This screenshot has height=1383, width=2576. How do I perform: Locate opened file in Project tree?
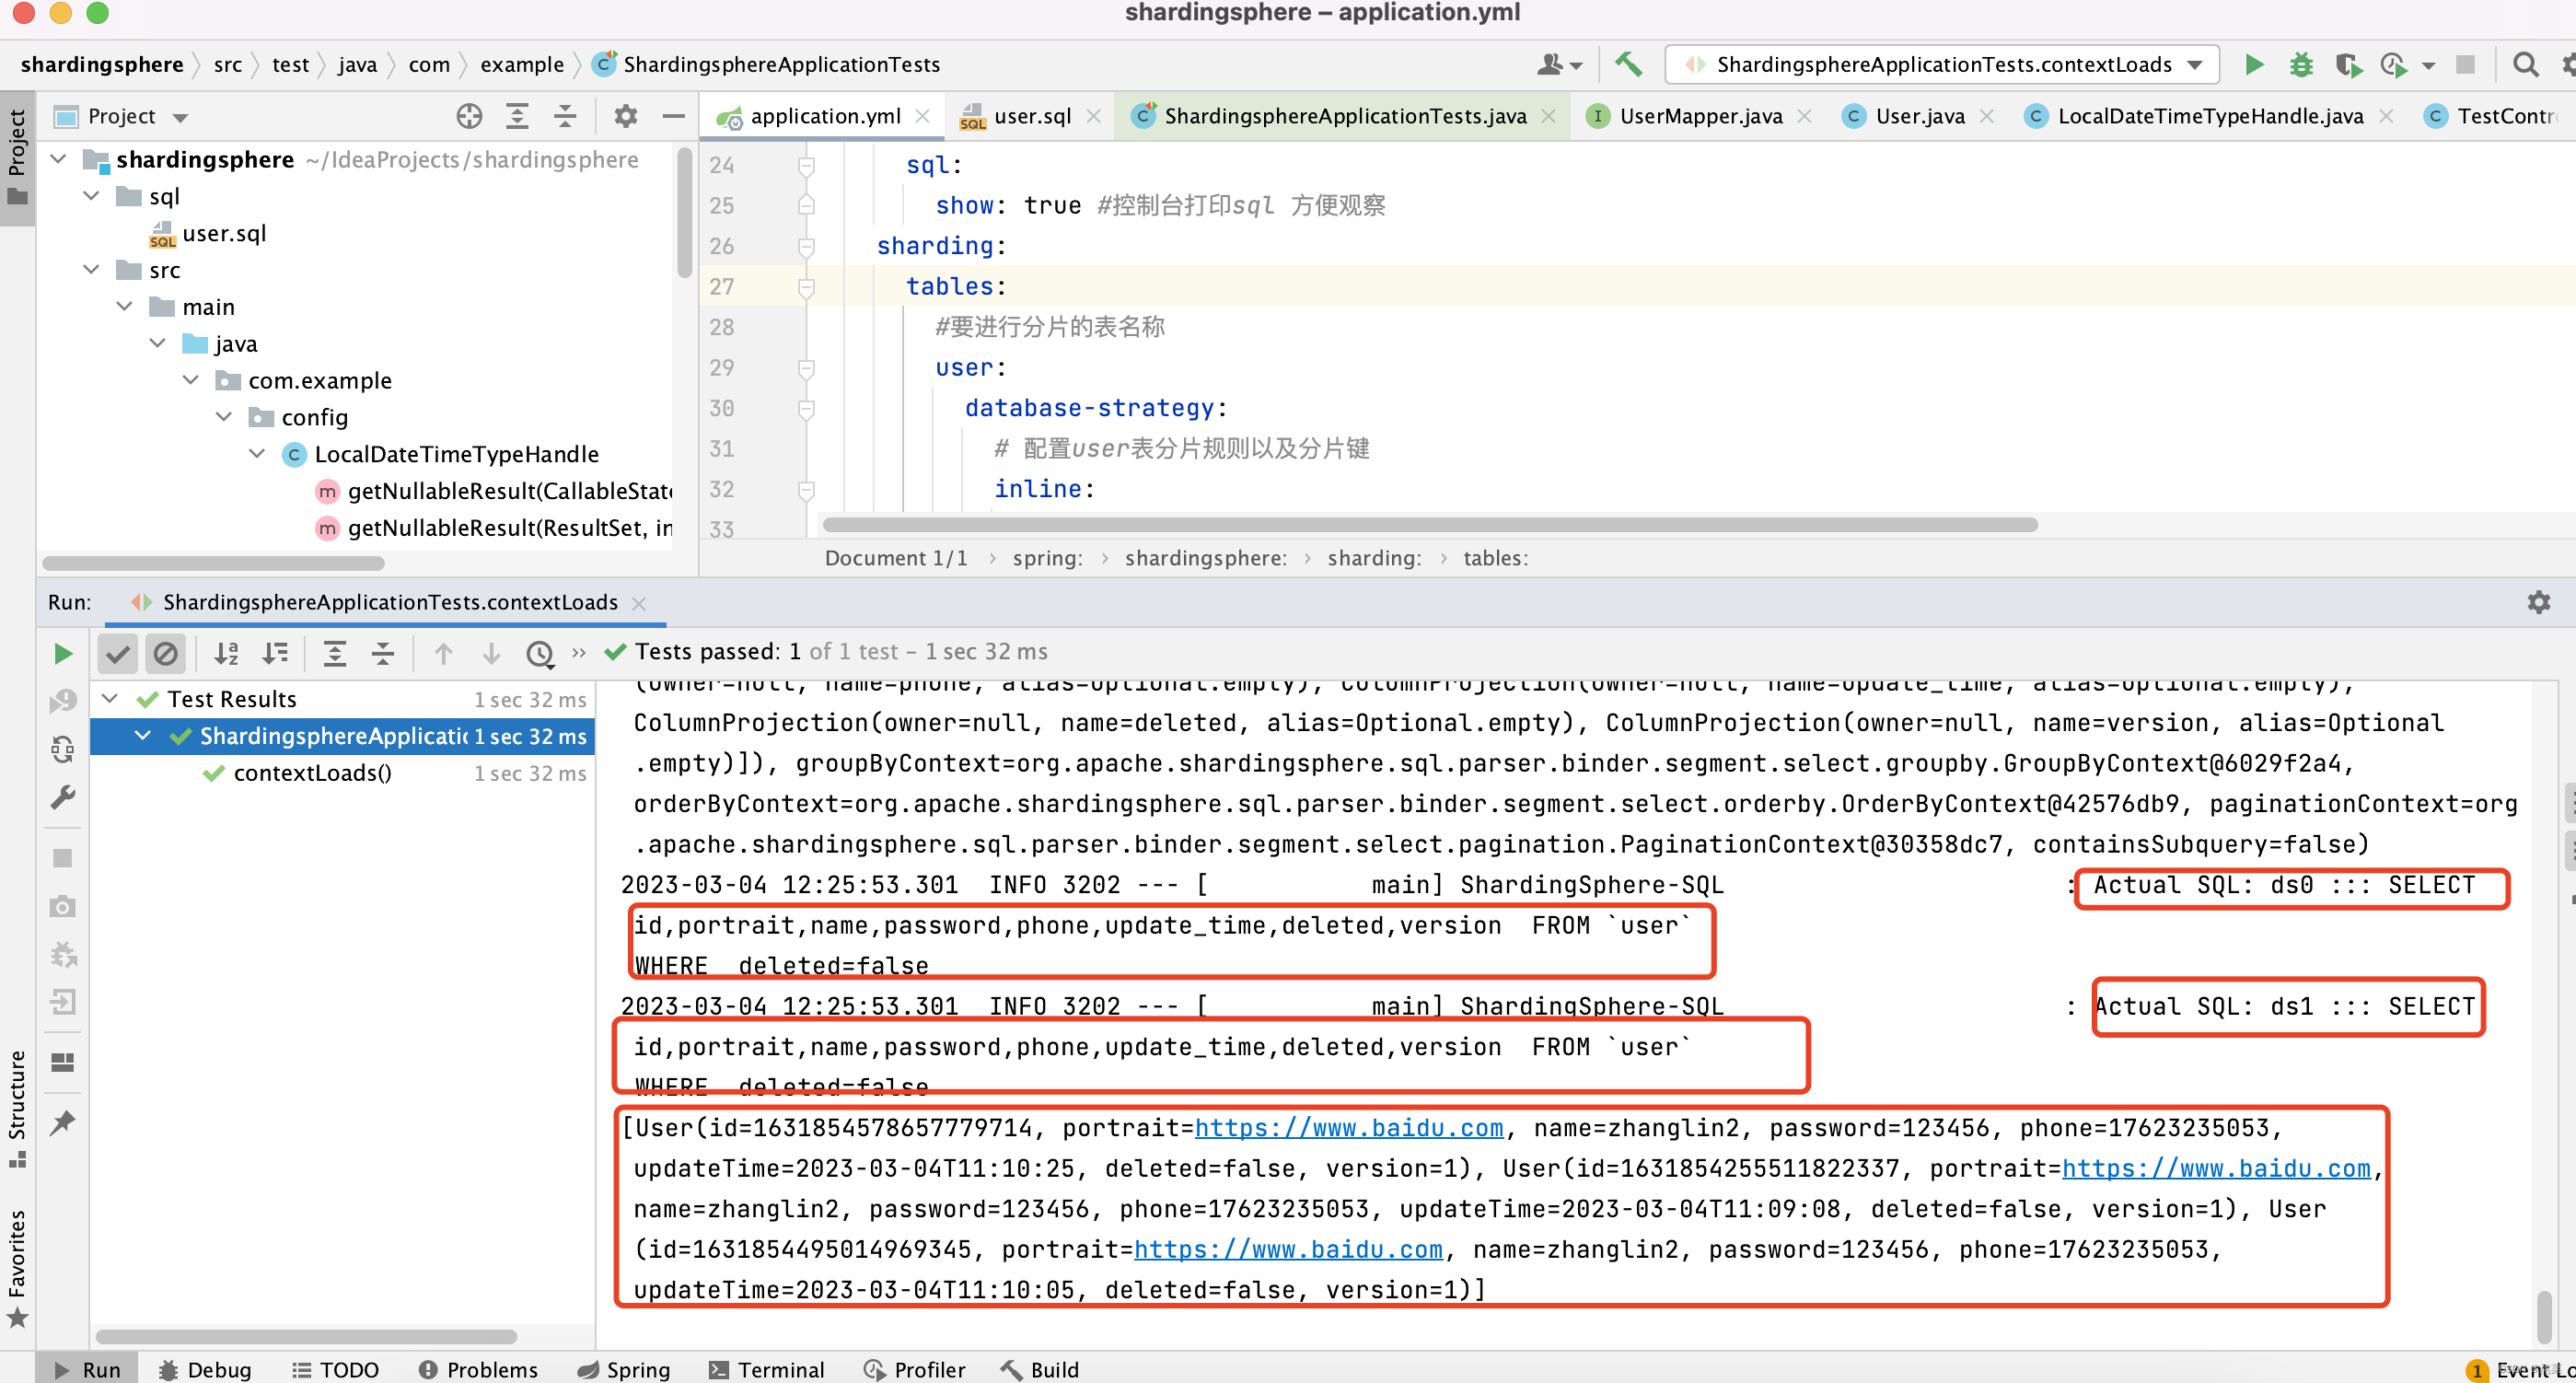pyautogui.click(x=469, y=116)
